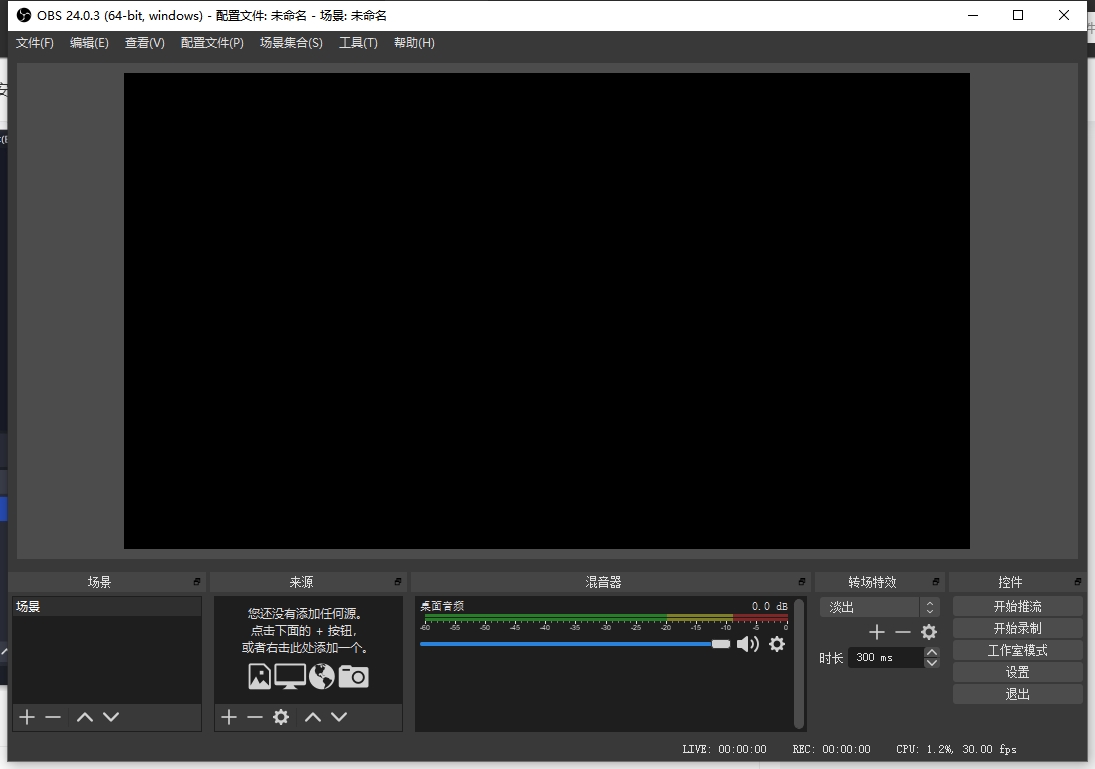Decrease 时长 duration with the down arrow
The width and height of the screenshot is (1095, 769).
[x=932, y=663]
